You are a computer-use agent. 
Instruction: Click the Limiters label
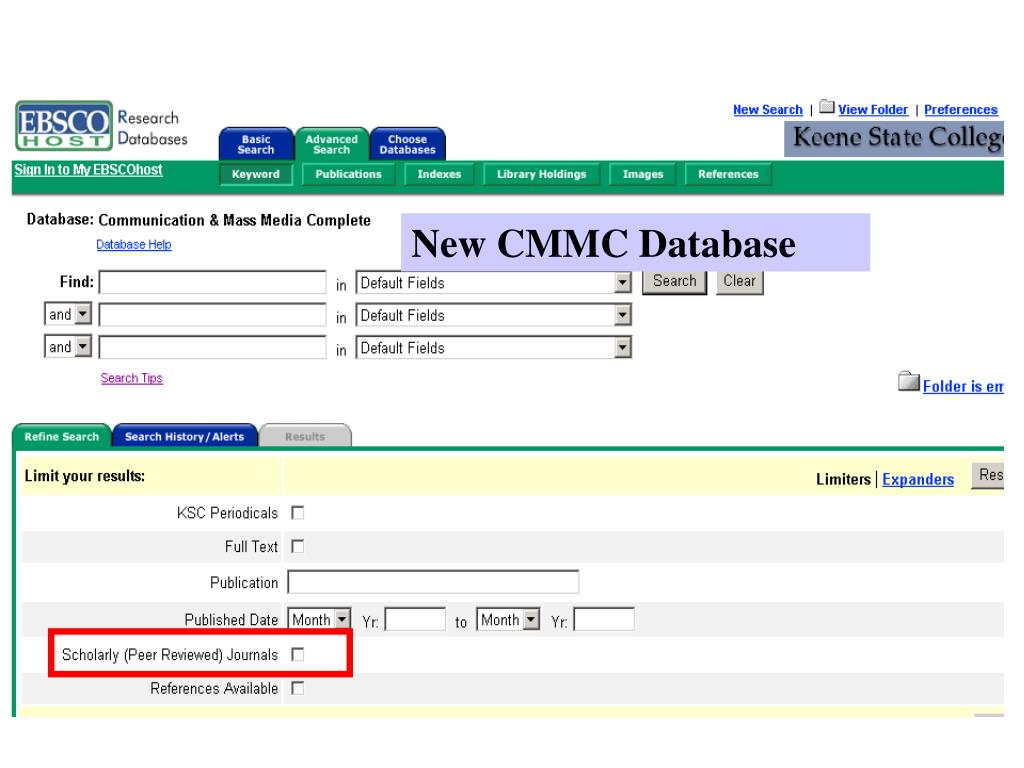click(843, 479)
